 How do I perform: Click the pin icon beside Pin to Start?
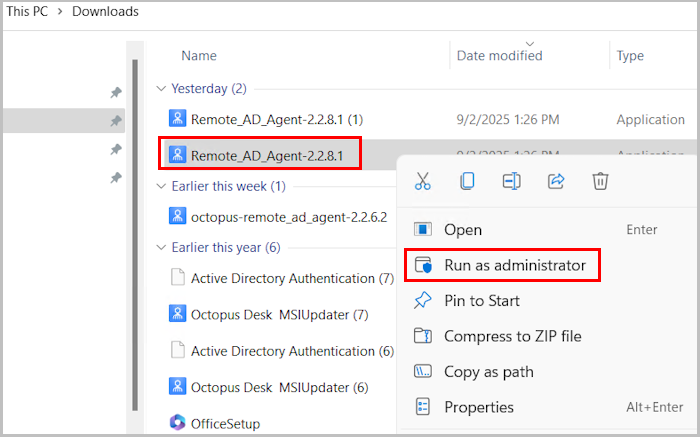(422, 300)
